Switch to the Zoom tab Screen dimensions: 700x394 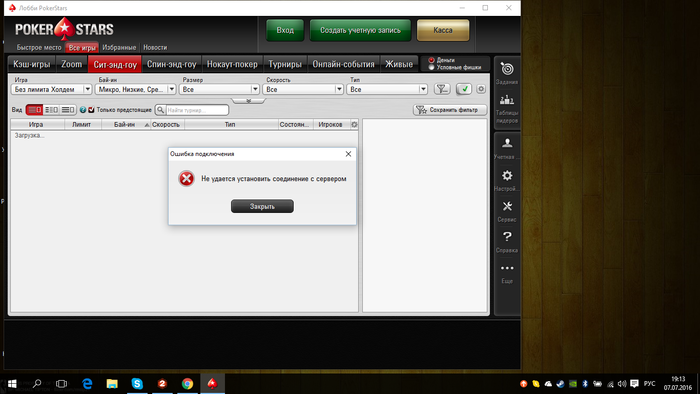point(71,64)
